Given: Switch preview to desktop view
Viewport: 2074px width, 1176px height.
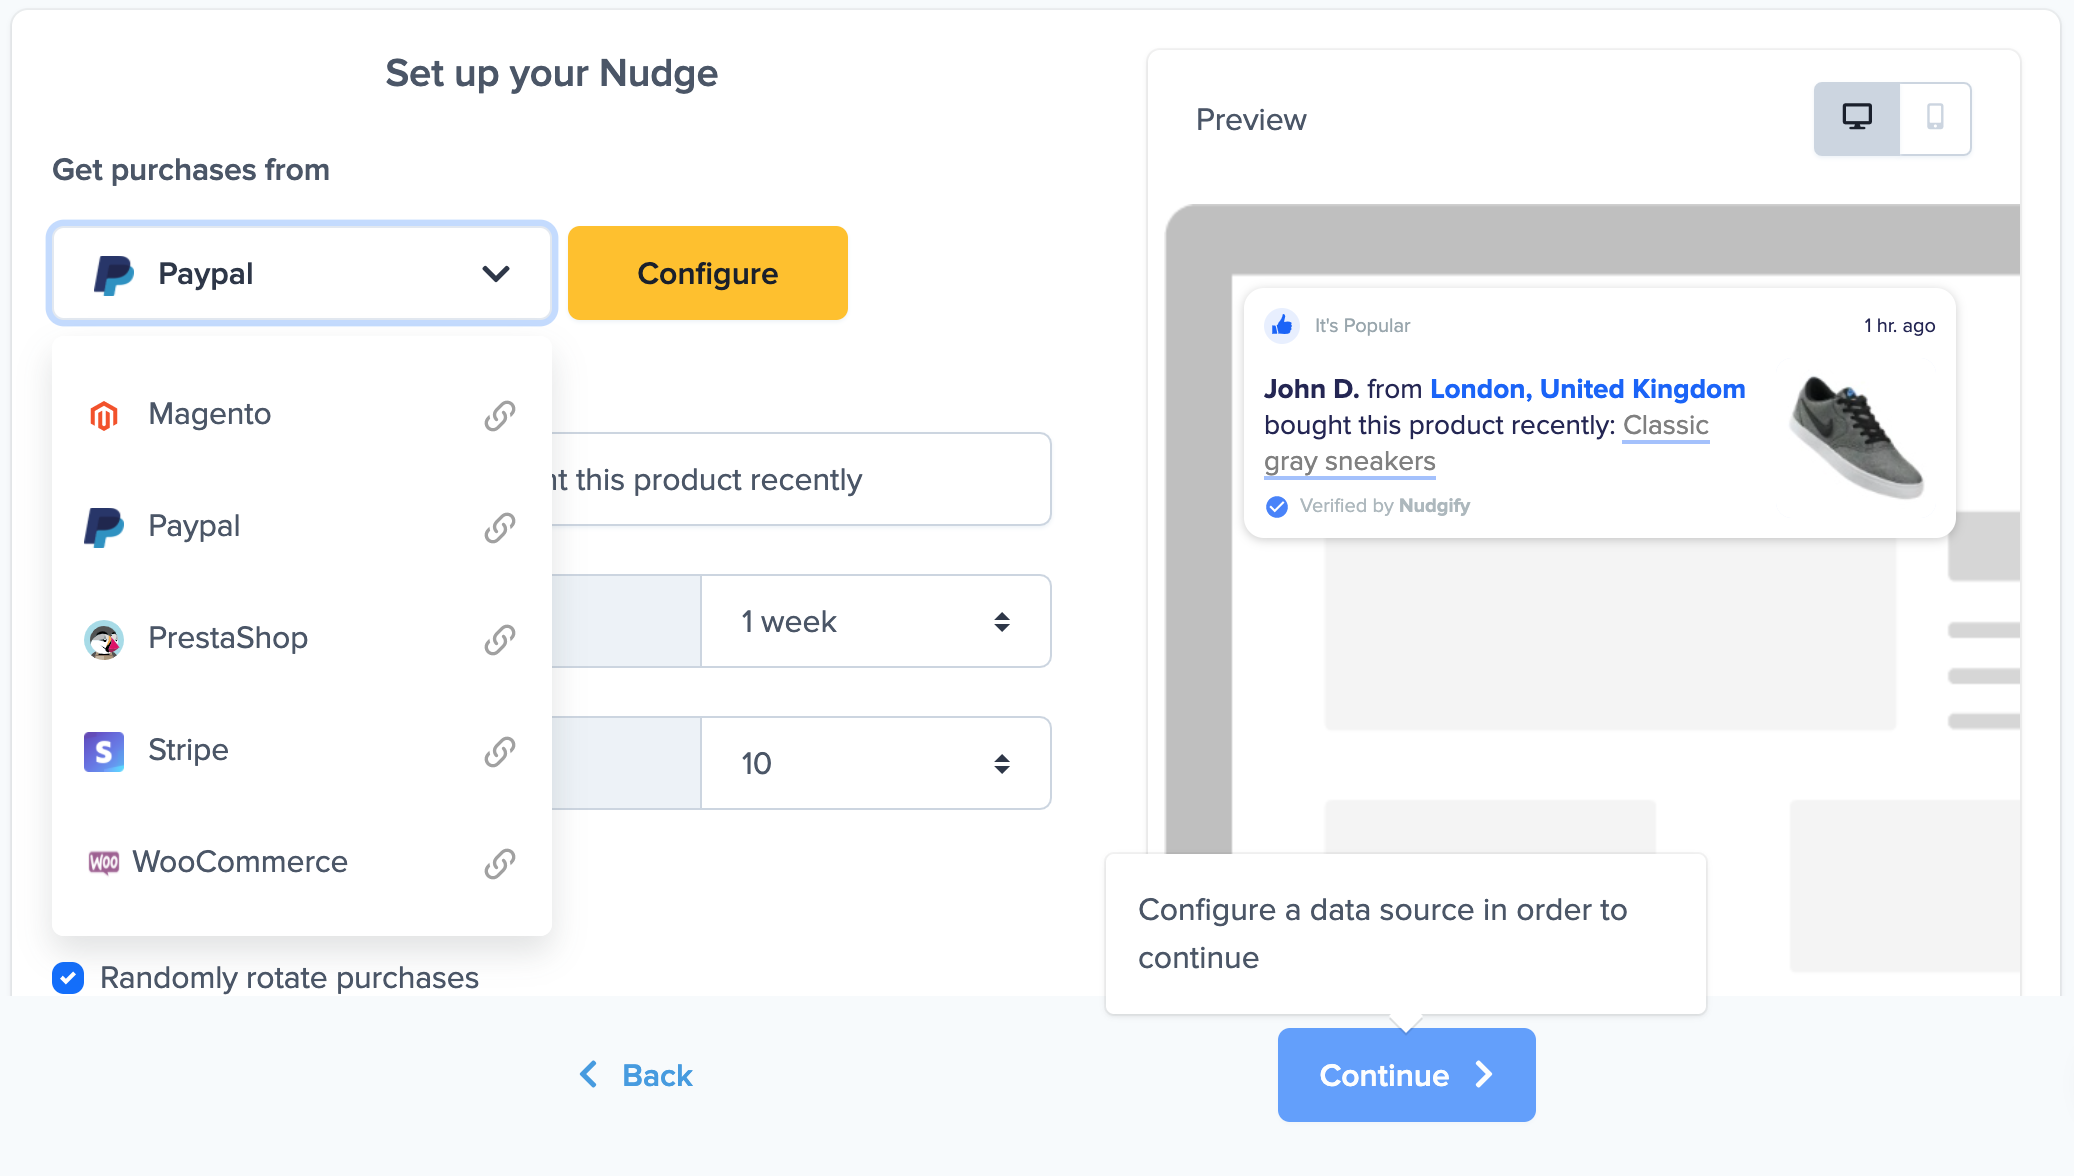Looking at the screenshot, I should click(x=1857, y=119).
